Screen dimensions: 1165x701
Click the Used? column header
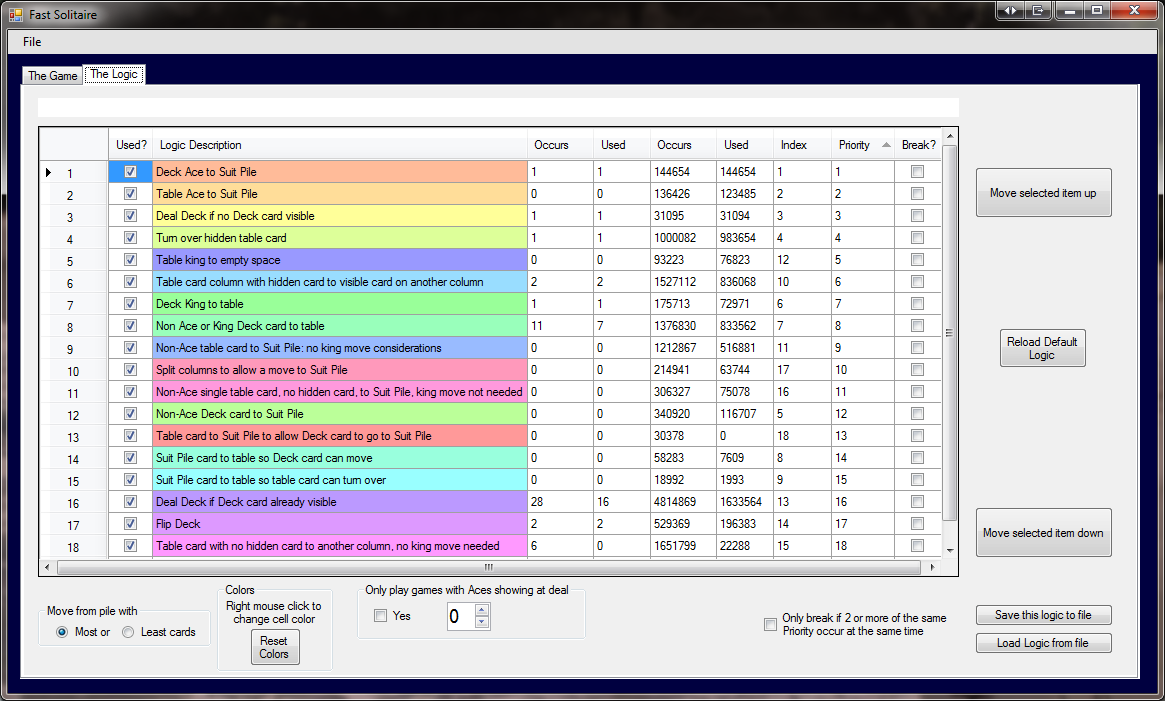[131, 145]
